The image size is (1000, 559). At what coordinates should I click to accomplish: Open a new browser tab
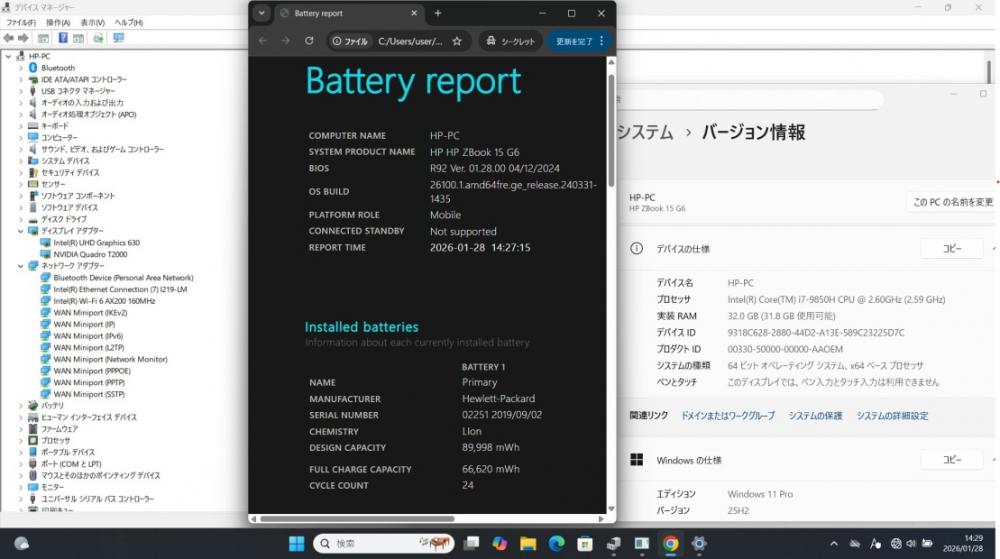(x=437, y=13)
